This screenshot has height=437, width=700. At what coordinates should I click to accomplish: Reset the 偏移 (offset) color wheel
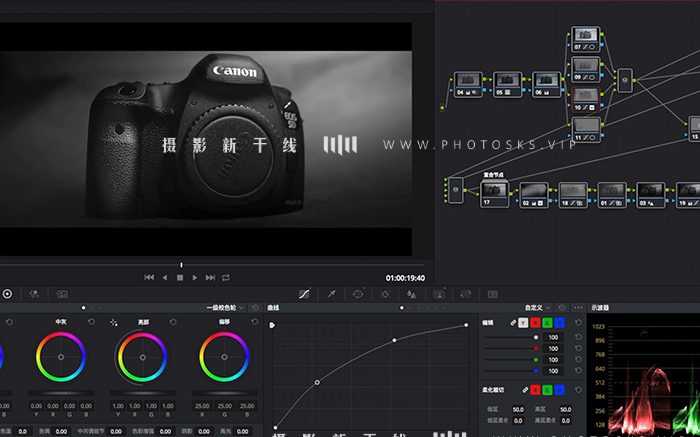point(255,322)
